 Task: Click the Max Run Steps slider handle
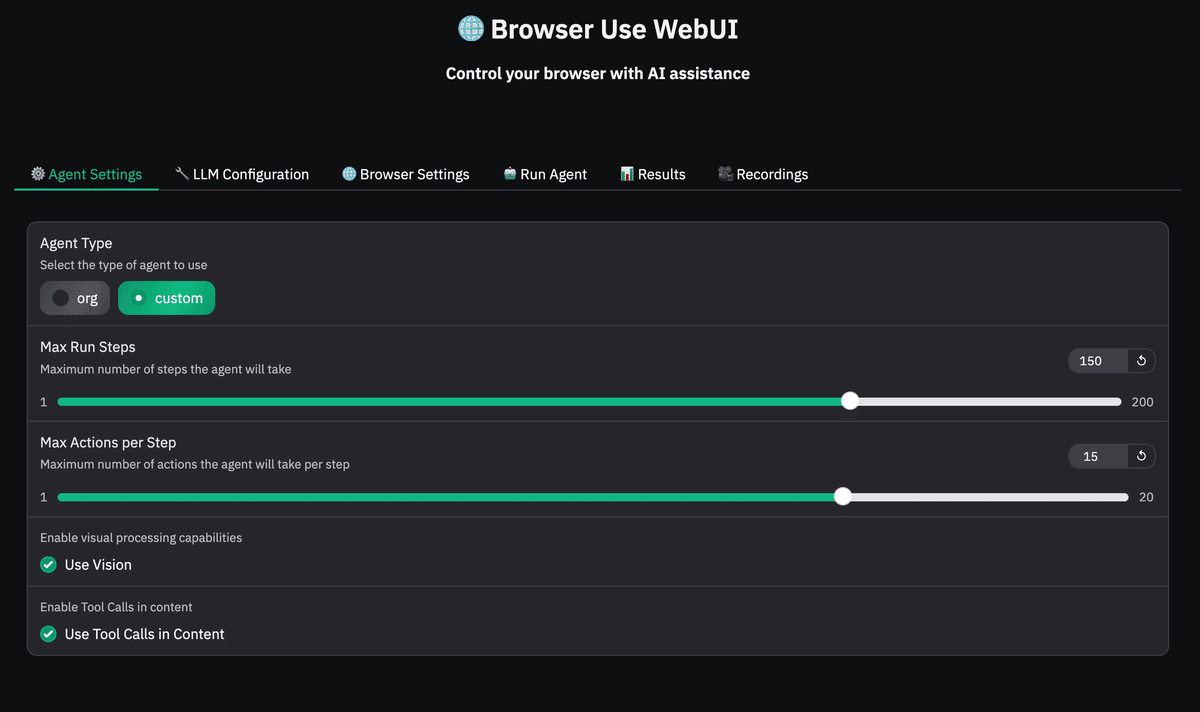[850, 401]
